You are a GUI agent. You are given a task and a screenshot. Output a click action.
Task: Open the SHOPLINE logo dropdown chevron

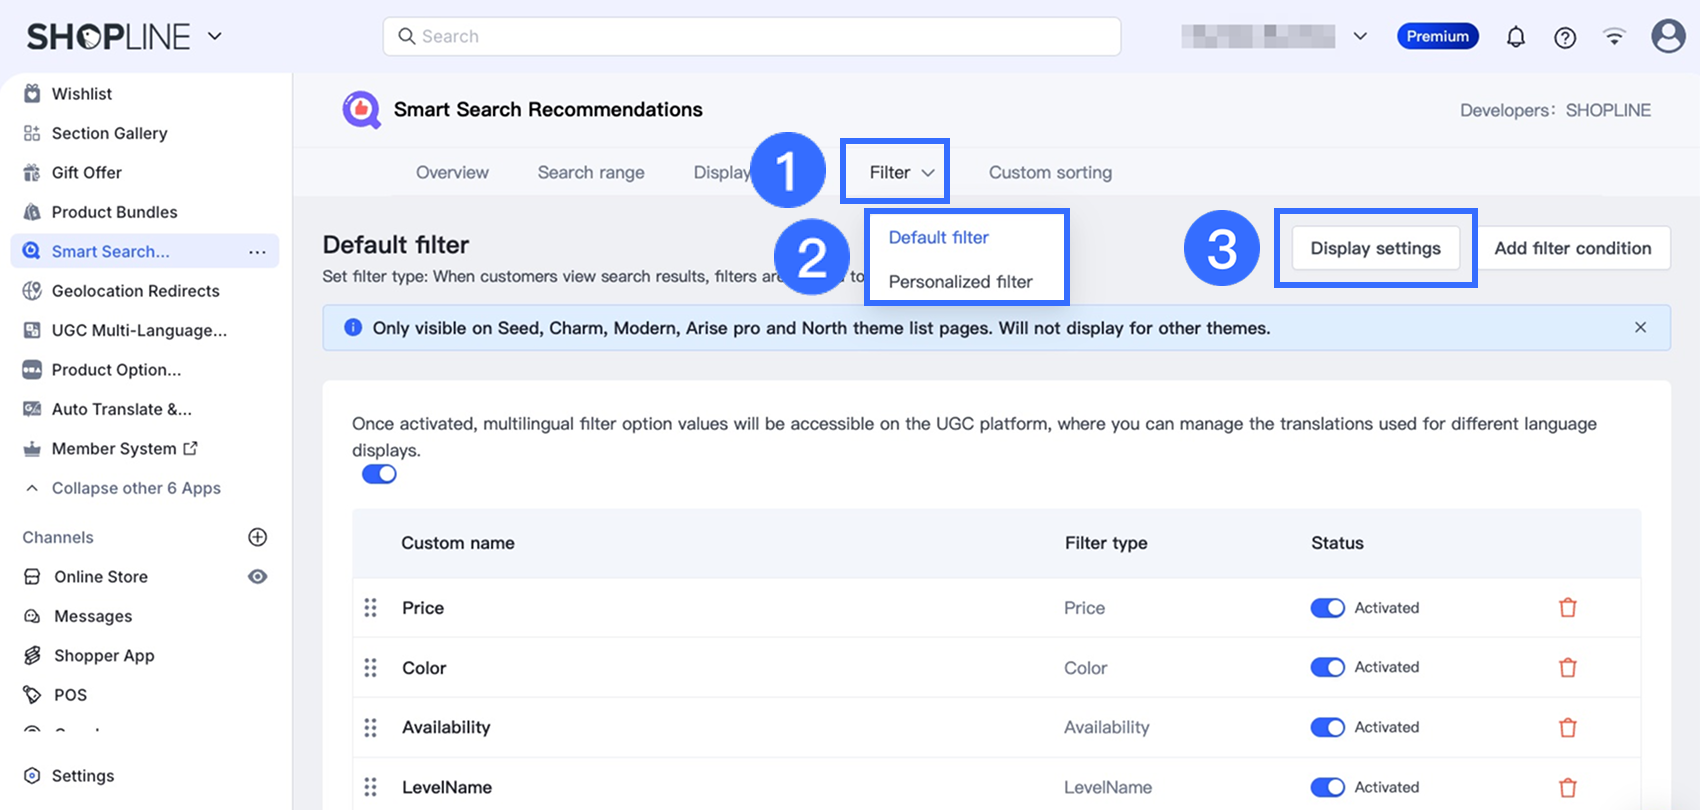point(215,37)
